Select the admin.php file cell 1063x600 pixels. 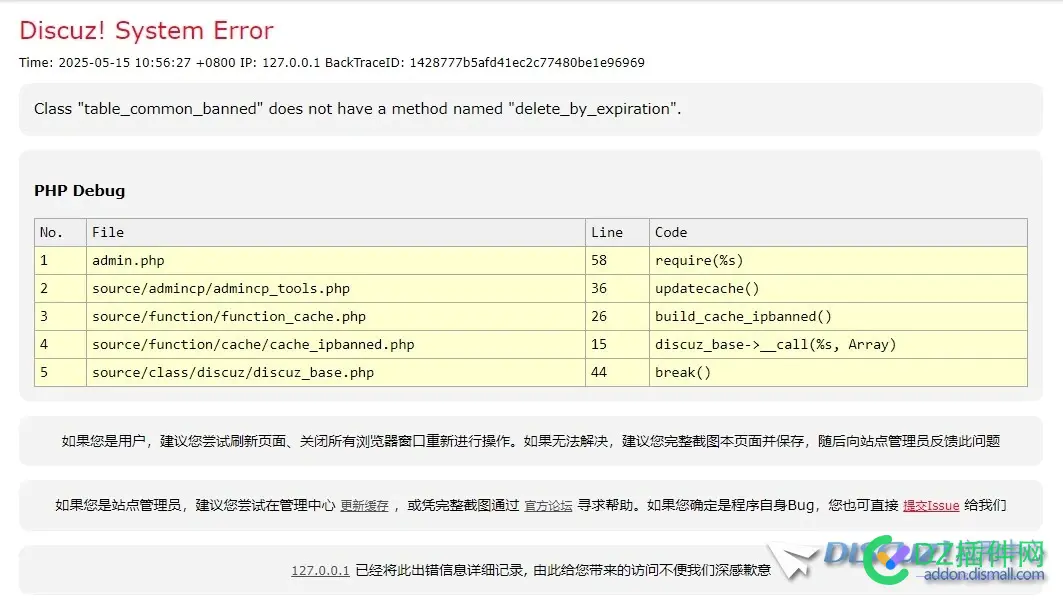point(128,261)
